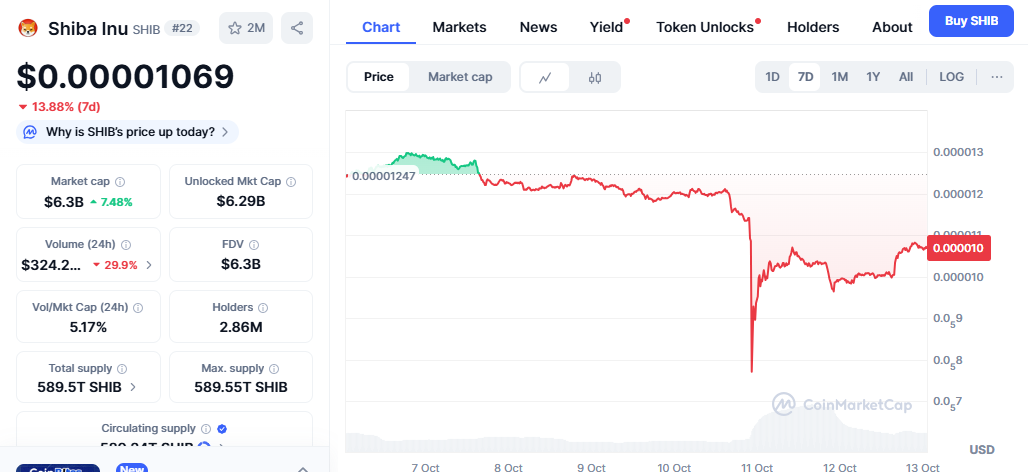Viewport: 1028px width, 472px height.
Task: Open the Markets tab
Action: 459,27
